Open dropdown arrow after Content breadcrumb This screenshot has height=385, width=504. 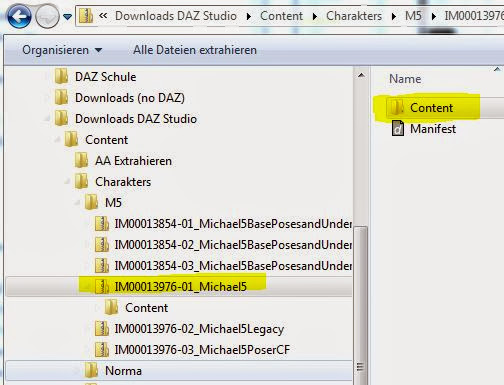pos(315,16)
